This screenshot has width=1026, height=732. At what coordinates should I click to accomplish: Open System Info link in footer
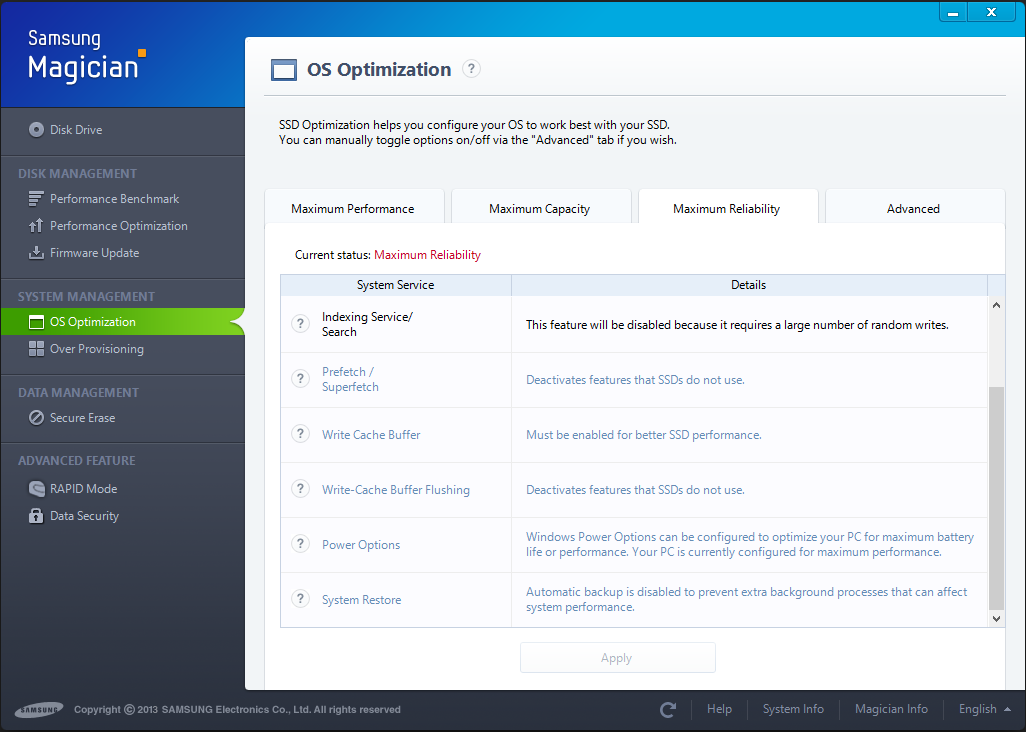tap(793, 709)
